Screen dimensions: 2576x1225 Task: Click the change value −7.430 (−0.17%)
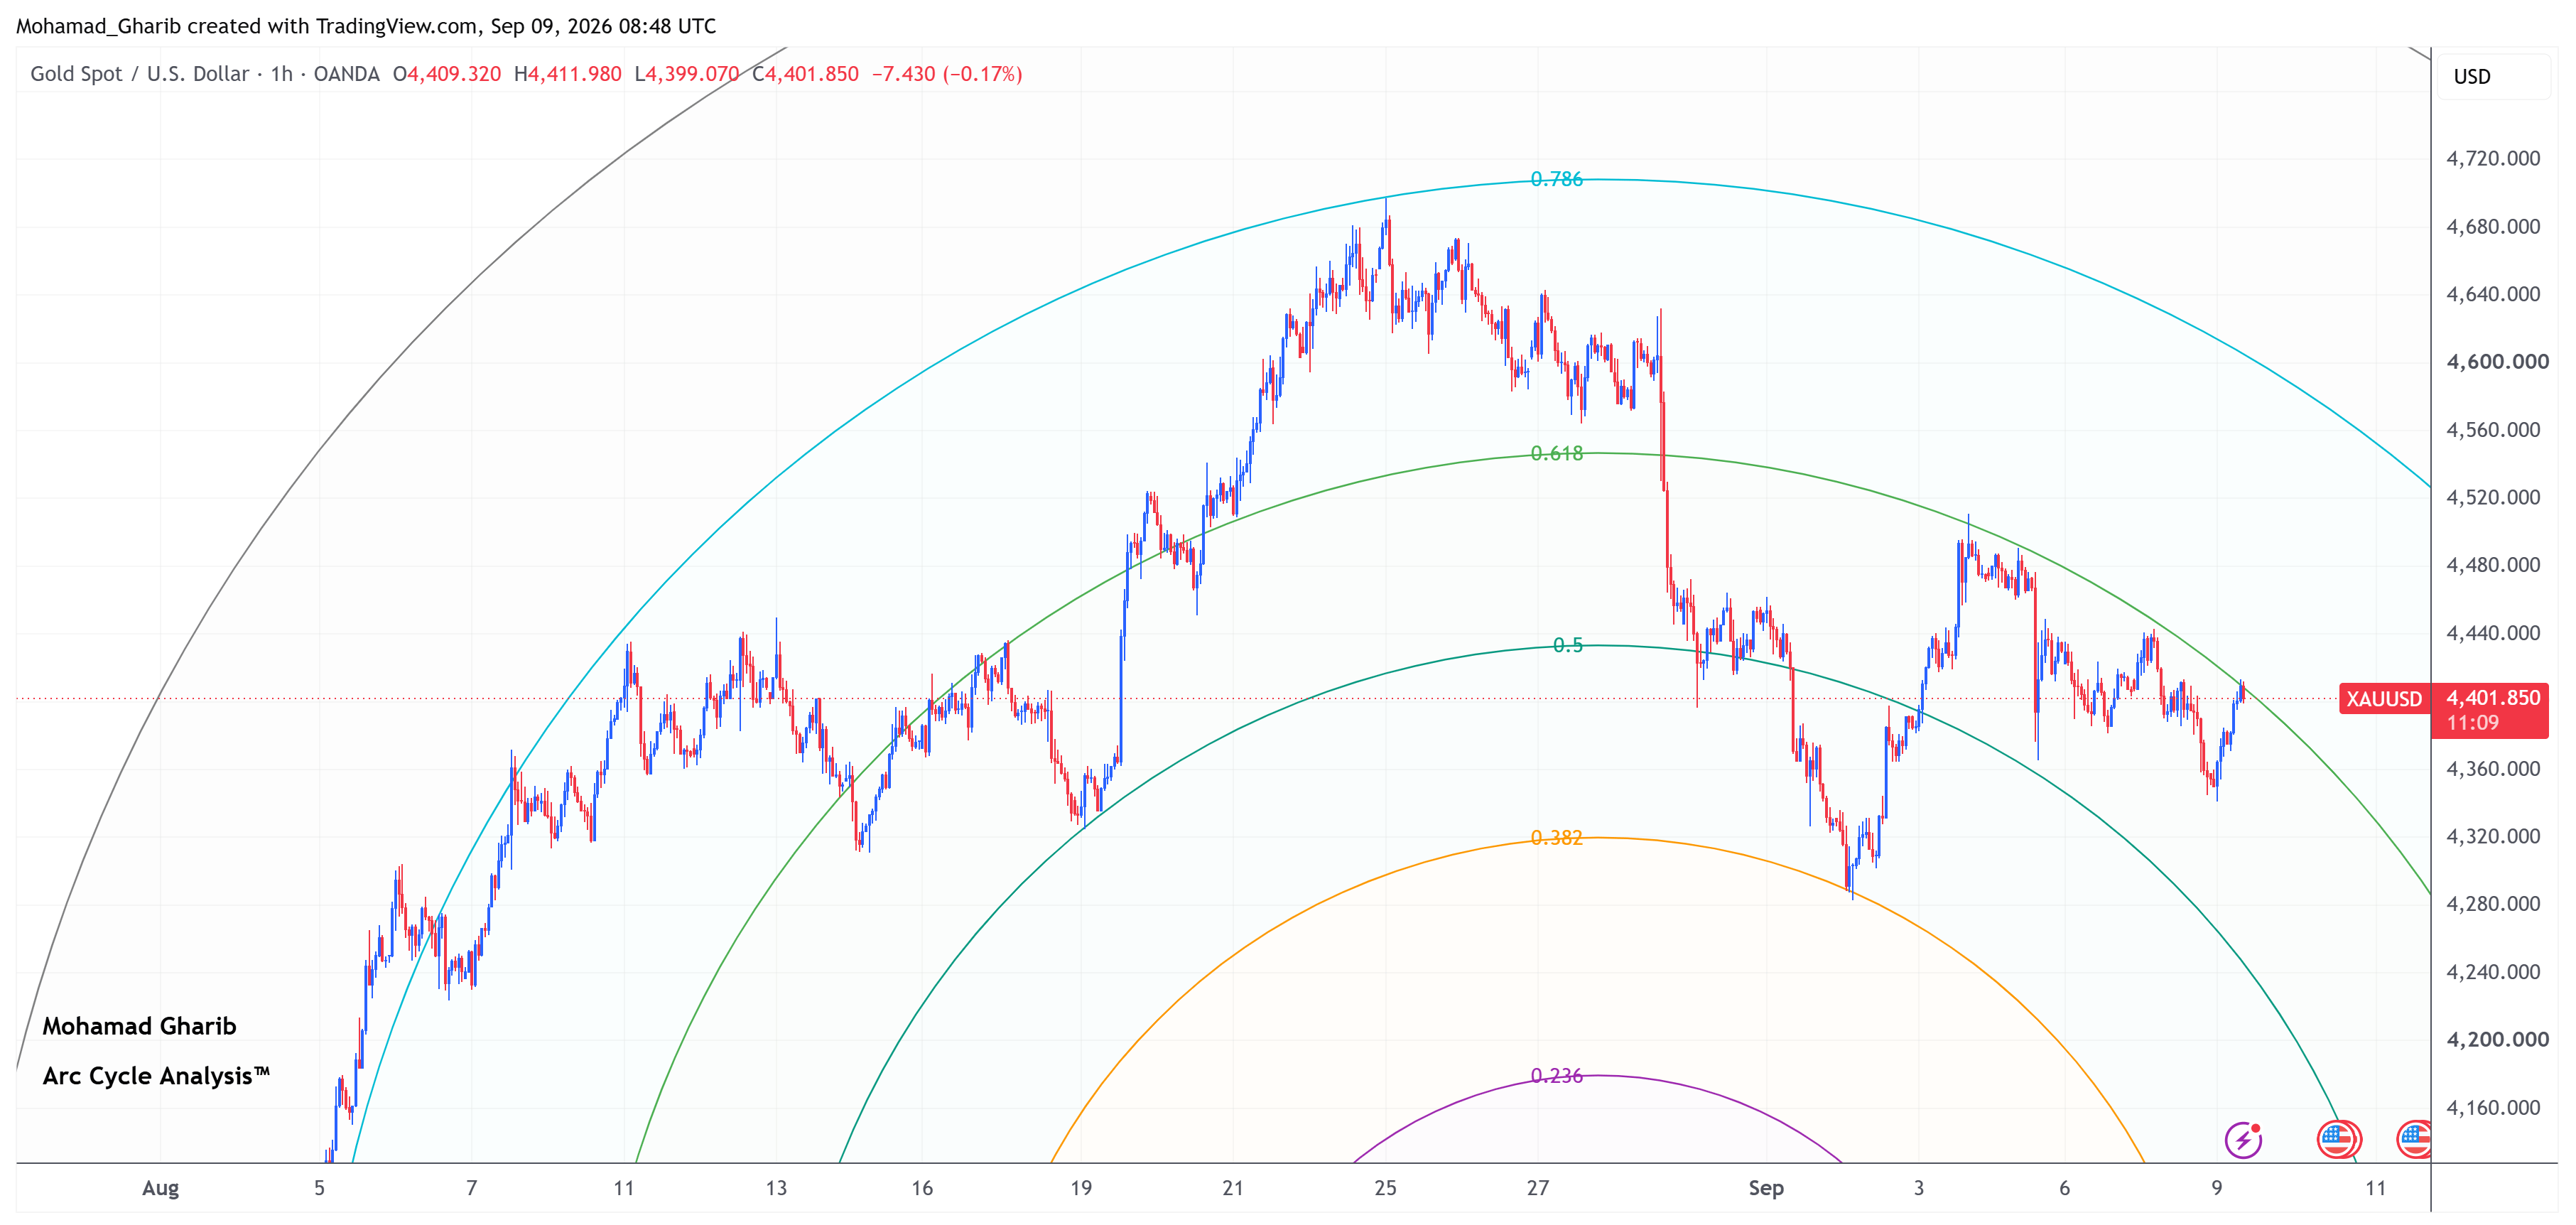click(x=947, y=74)
